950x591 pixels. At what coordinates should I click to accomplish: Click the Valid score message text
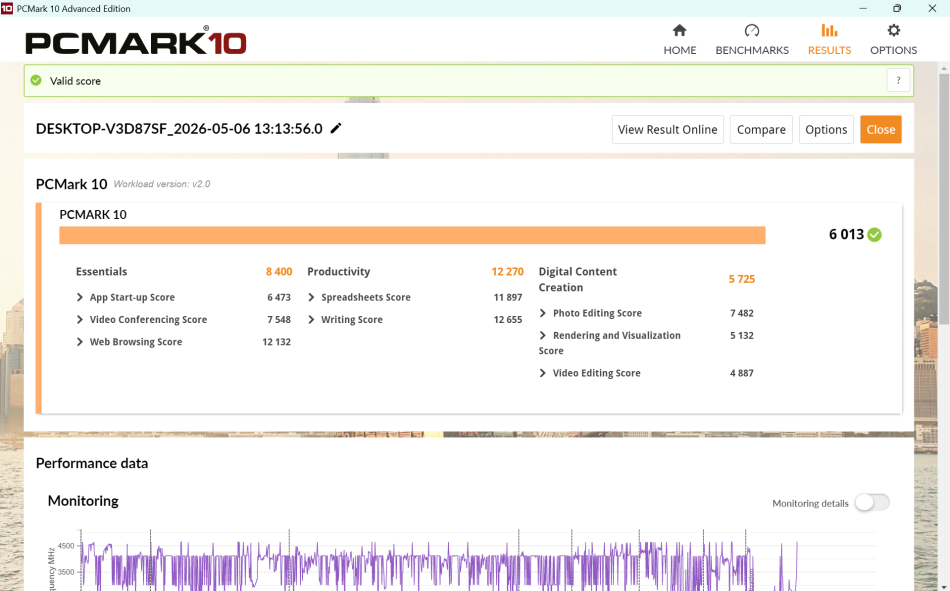[x=75, y=81]
